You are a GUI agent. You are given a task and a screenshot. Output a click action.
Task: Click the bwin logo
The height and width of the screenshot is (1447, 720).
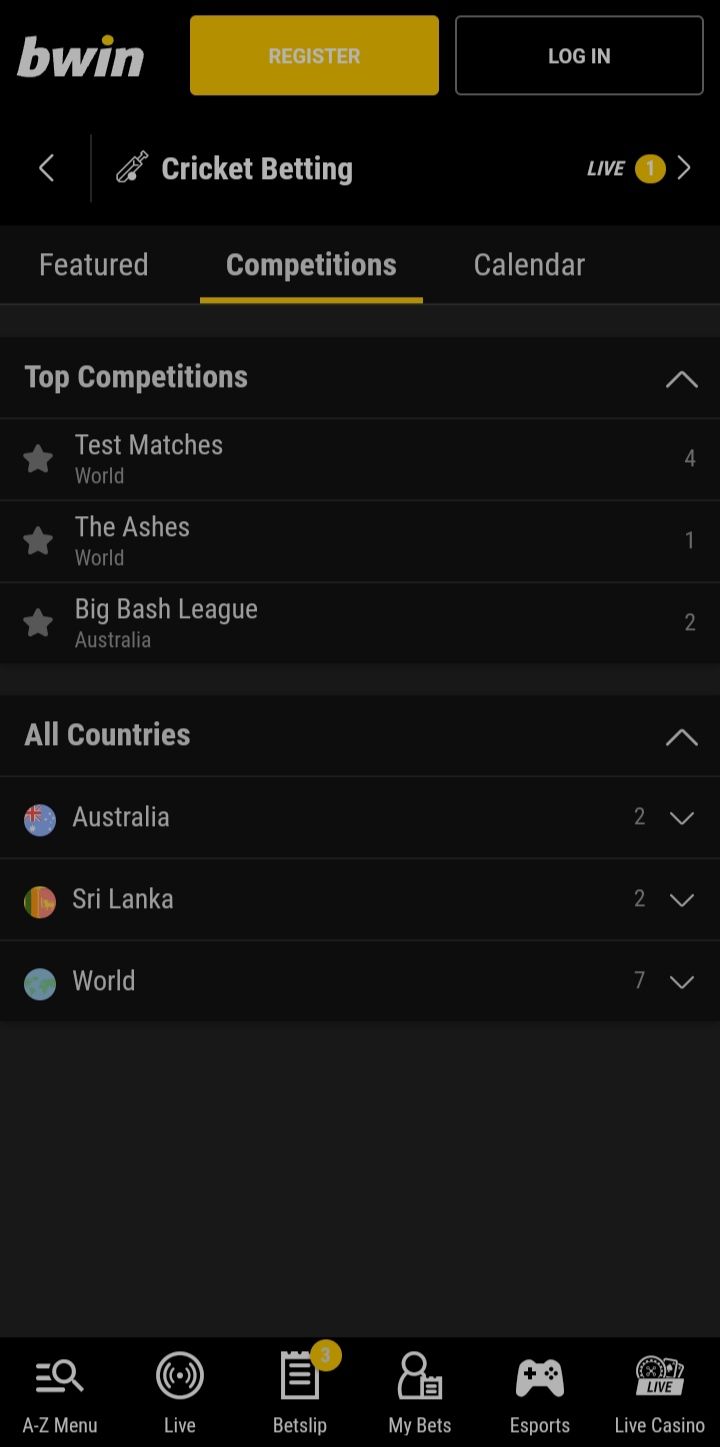pos(81,56)
